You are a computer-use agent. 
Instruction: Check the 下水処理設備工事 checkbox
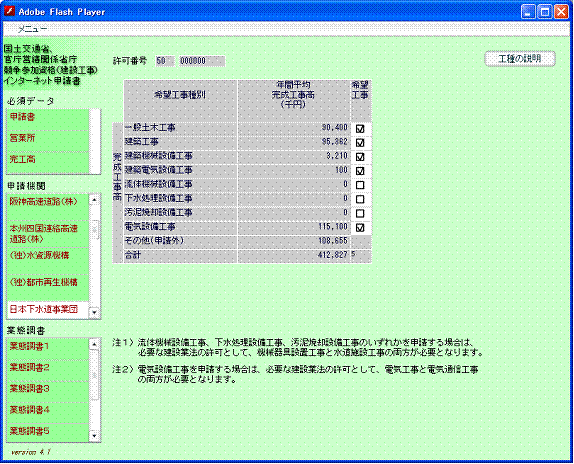tap(360, 199)
